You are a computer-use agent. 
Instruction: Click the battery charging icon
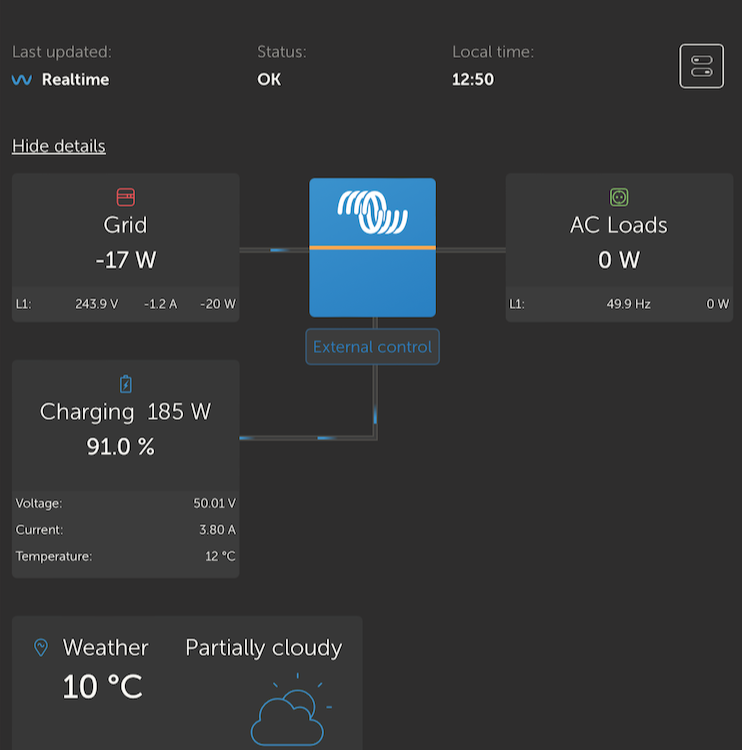coord(126,384)
